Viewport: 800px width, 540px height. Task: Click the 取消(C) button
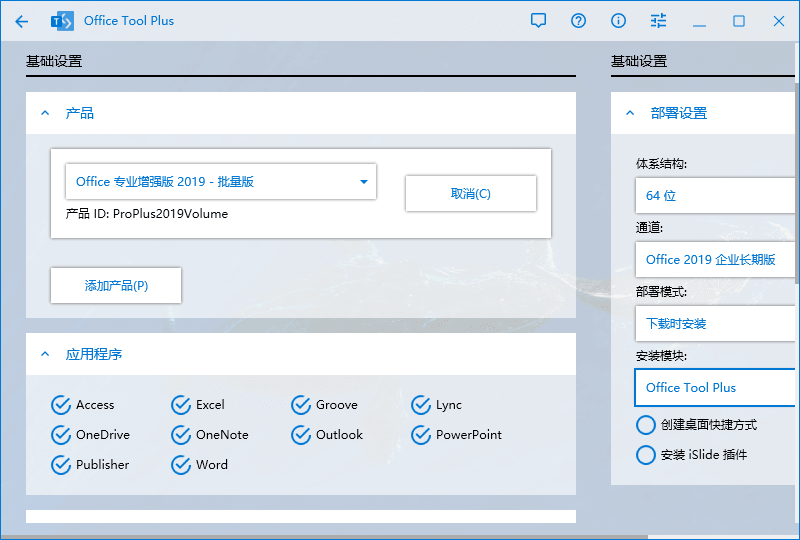click(x=470, y=194)
